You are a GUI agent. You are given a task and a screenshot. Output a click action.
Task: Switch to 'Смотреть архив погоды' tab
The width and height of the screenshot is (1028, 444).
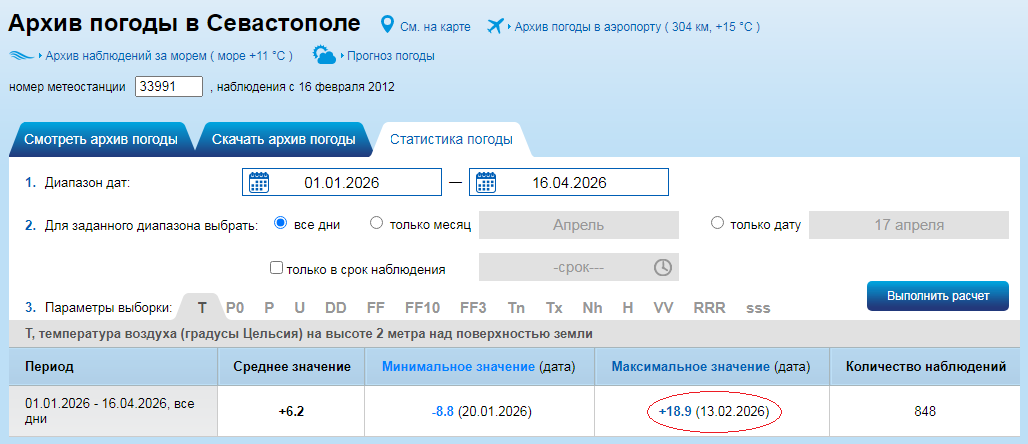click(100, 140)
